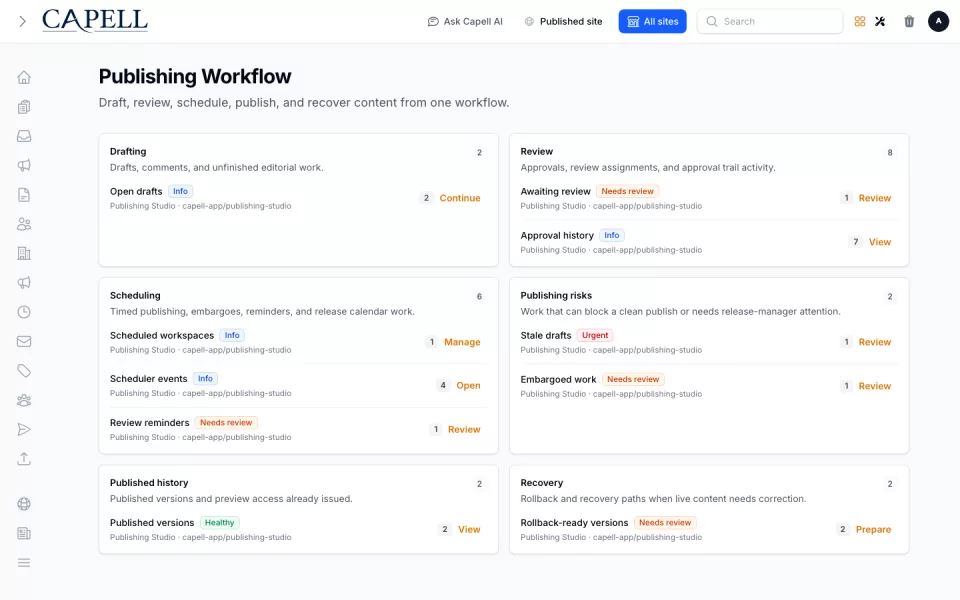Click the Review card count 8
Image resolution: width=960 pixels, height=600 pixels.
(890, 153)
